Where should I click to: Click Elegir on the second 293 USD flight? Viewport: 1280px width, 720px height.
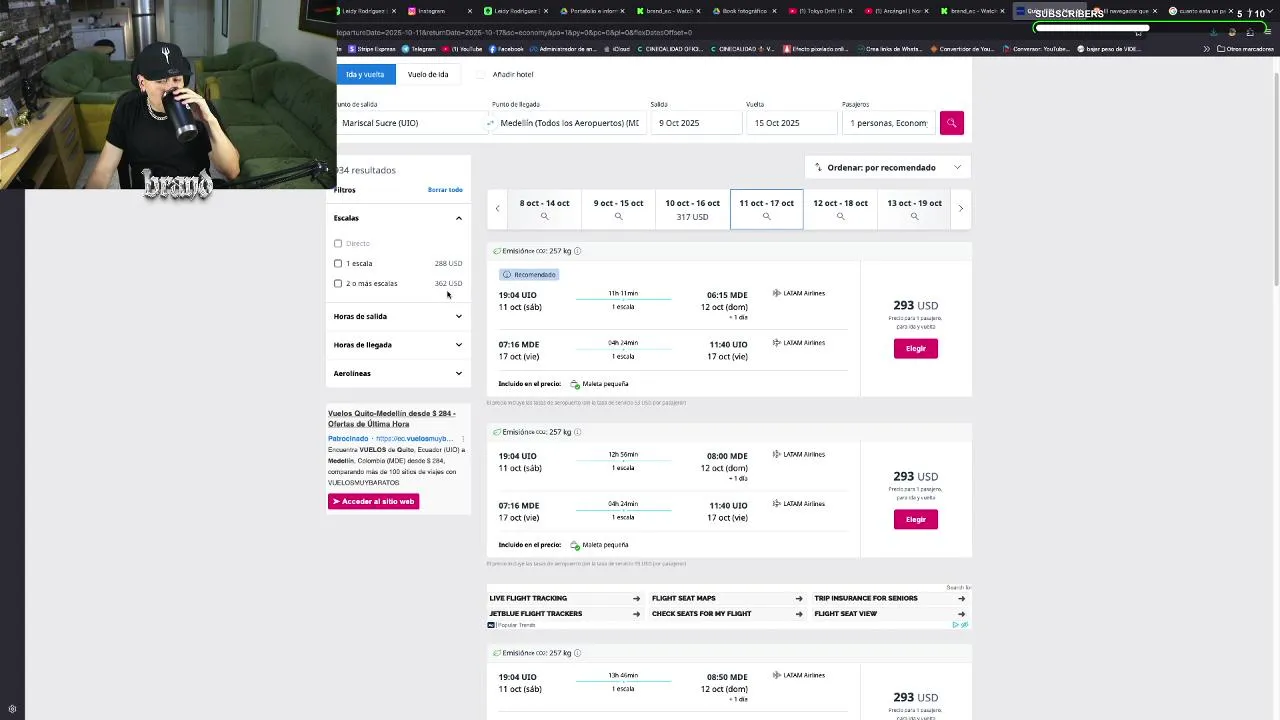915,519
